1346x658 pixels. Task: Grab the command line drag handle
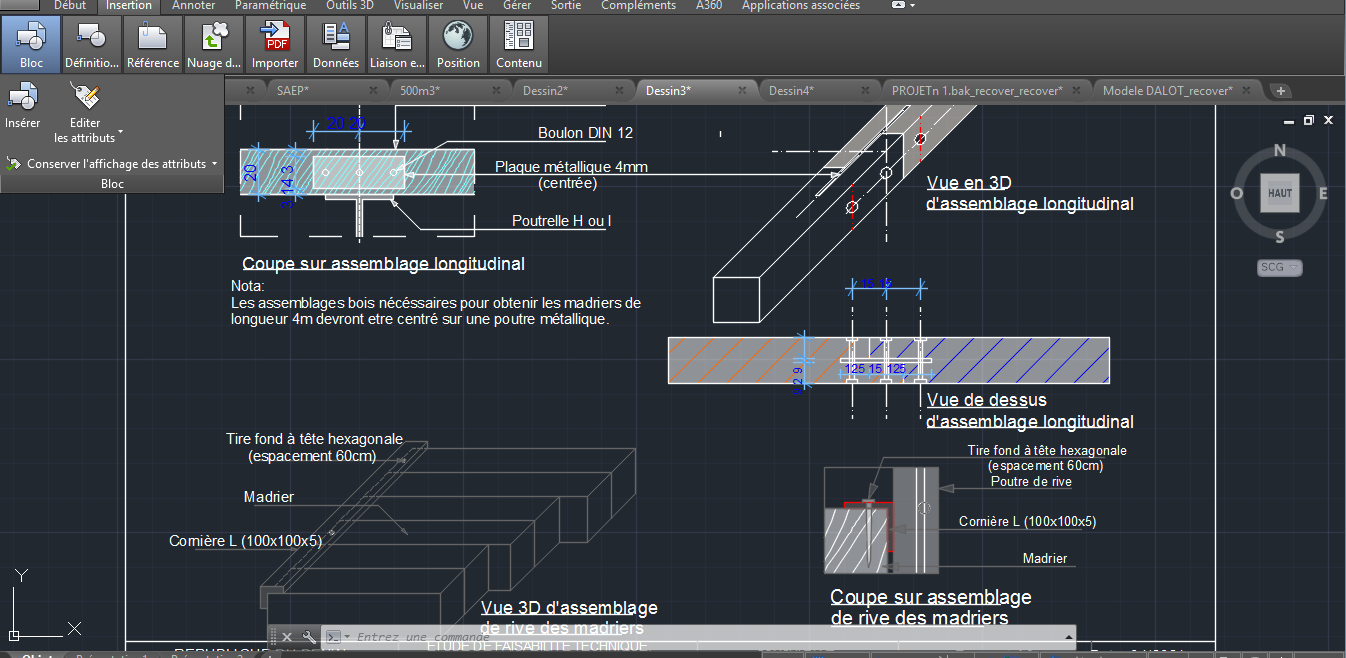272,636
